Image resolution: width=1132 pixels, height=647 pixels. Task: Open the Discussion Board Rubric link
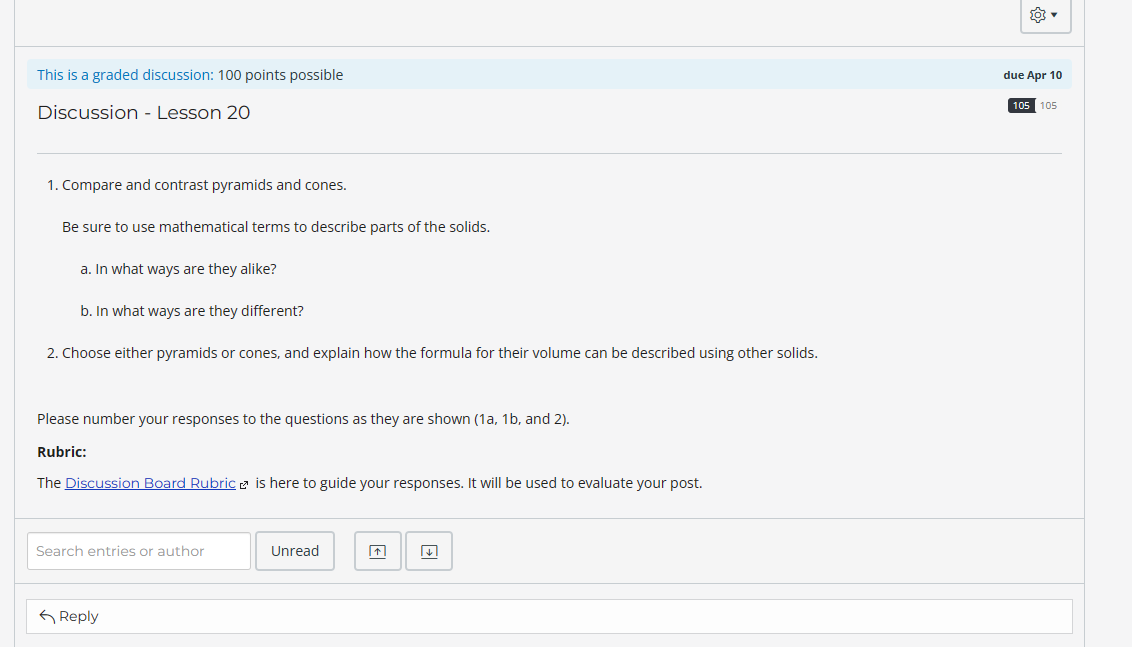point(150,482)
